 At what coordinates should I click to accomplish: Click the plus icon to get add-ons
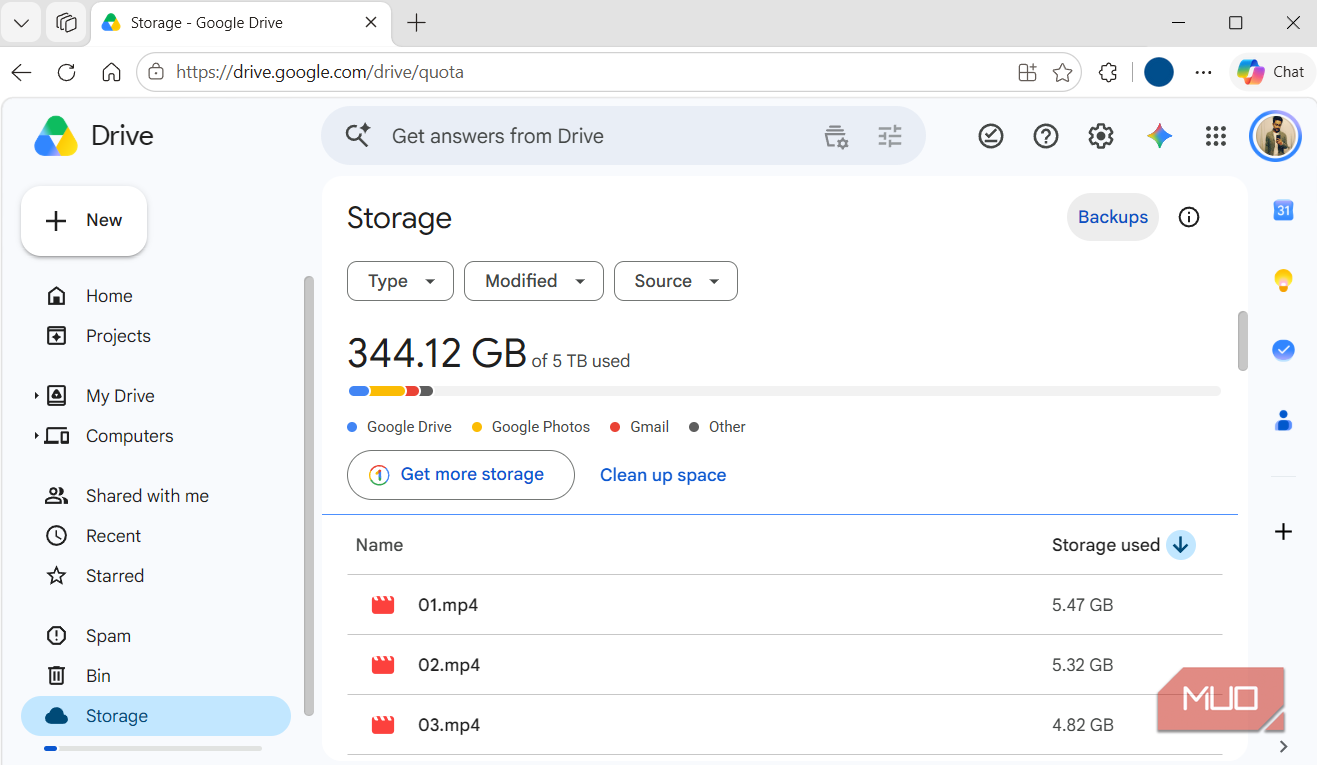click(1284, 532)
